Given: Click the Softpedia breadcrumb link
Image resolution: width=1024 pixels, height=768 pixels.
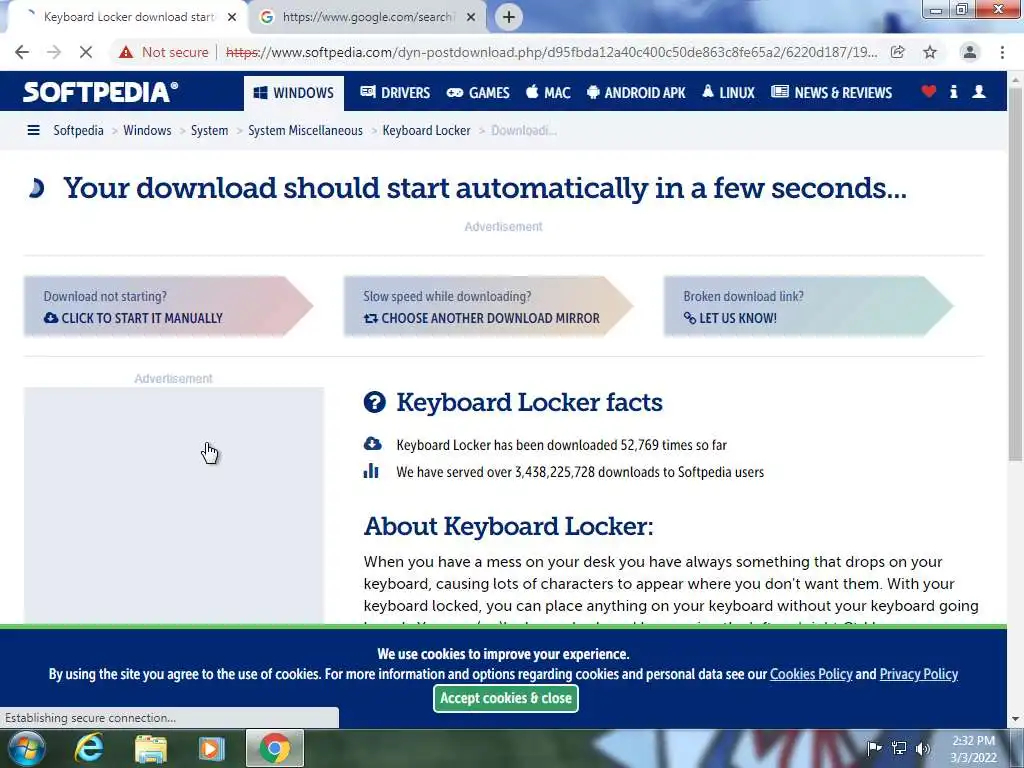Looking at the screenshot, I should [x=78, y=131].
